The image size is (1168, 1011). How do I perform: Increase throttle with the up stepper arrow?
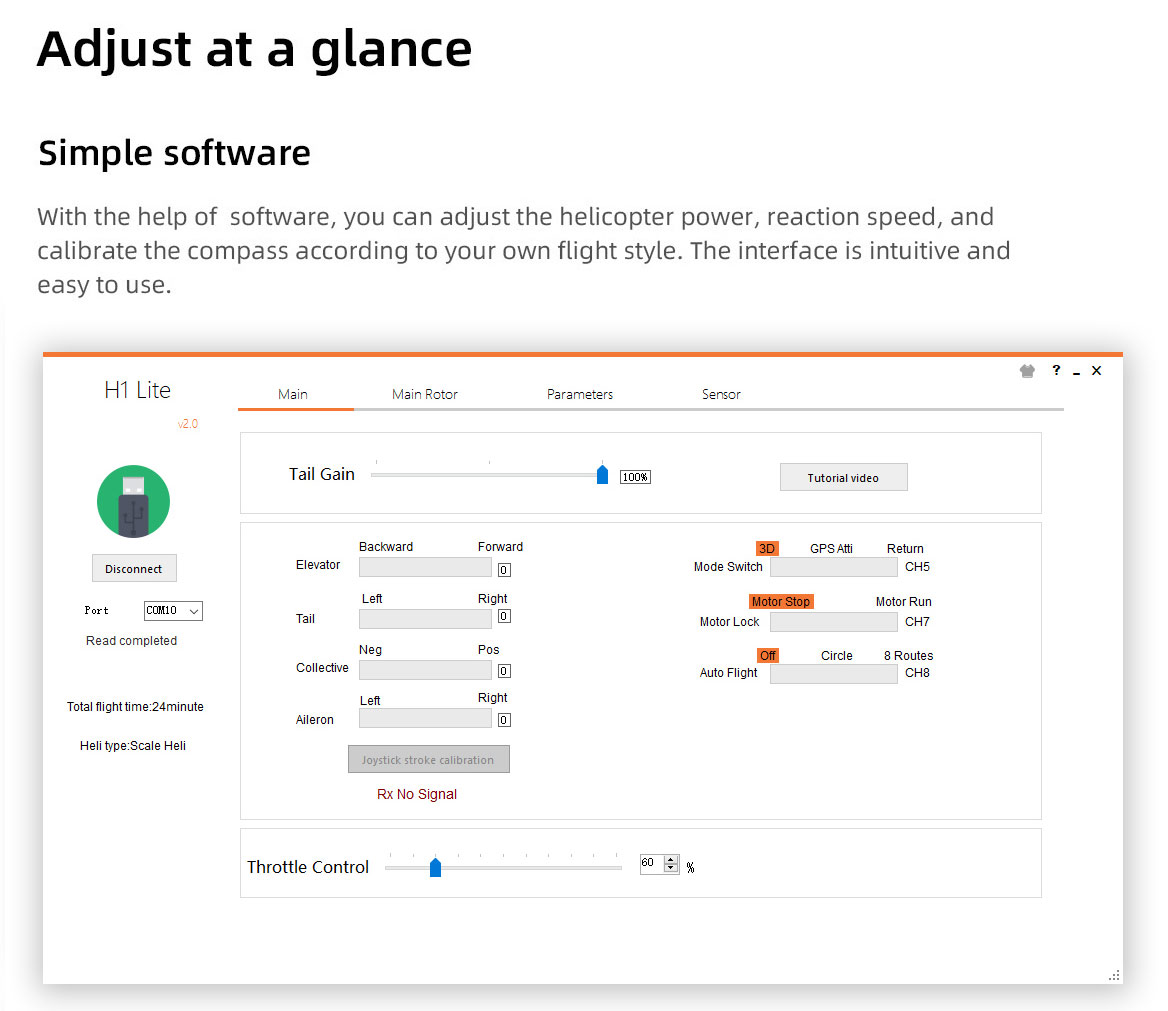671,860
